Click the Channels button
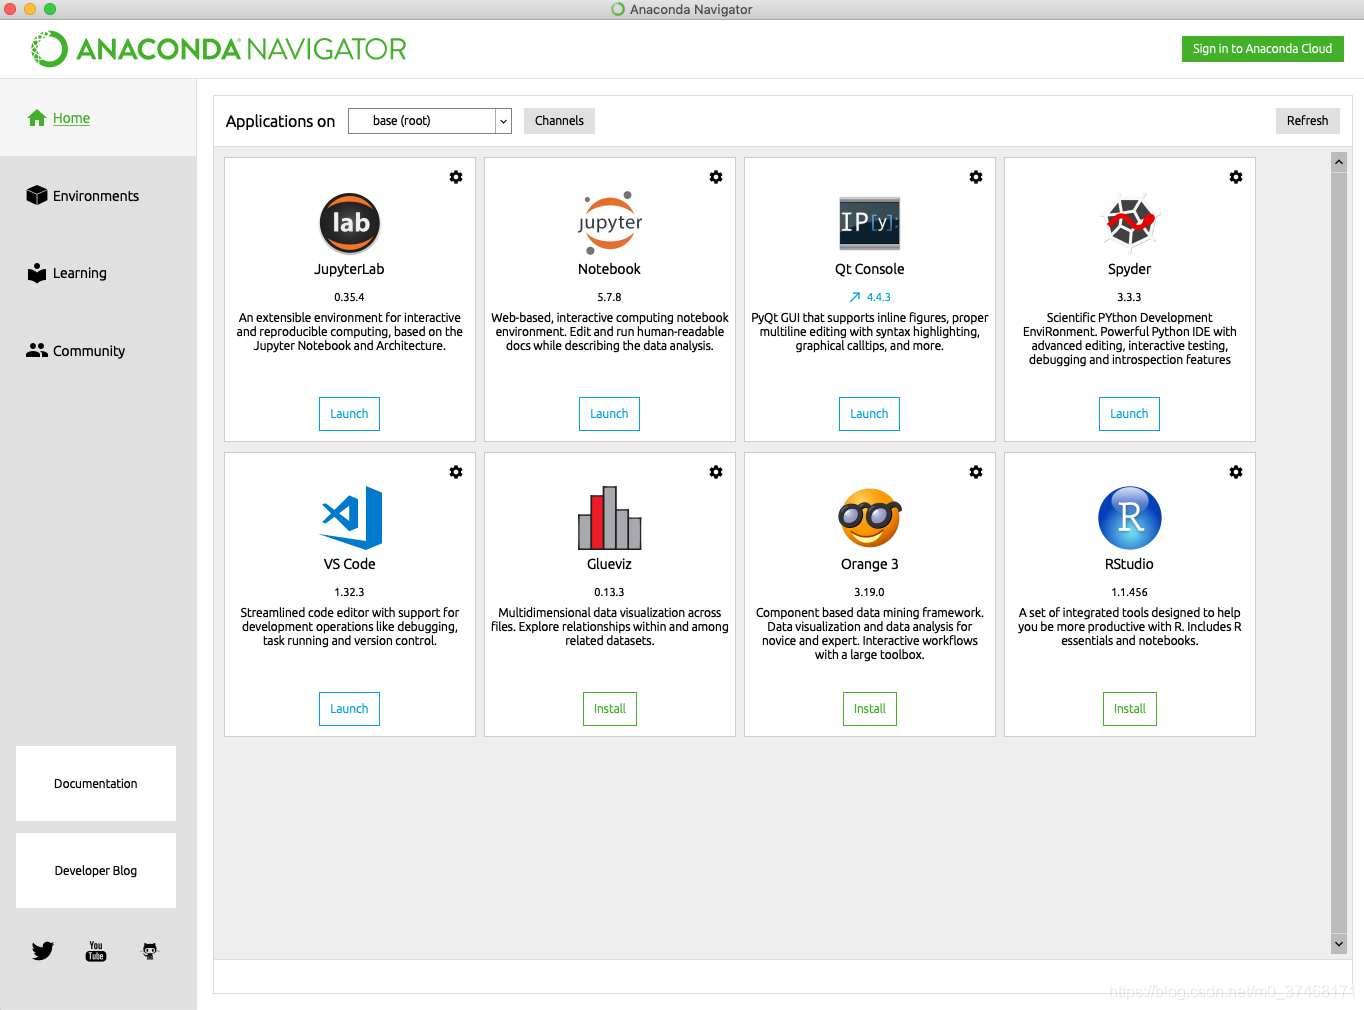1364x1010 pixels. click(559, 121)
